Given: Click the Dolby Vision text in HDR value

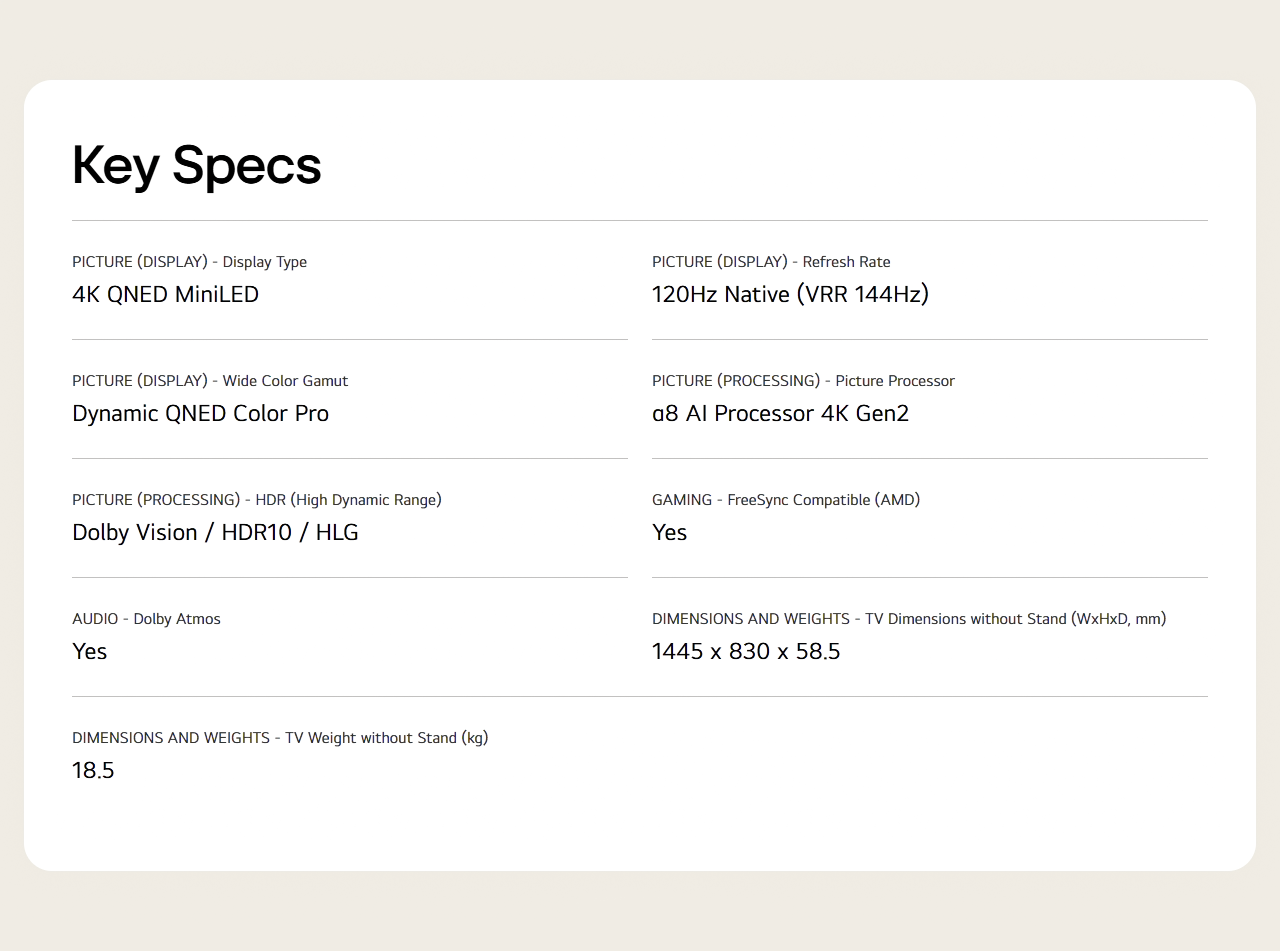Looking at the screenshot, I should tap(135, 533).
